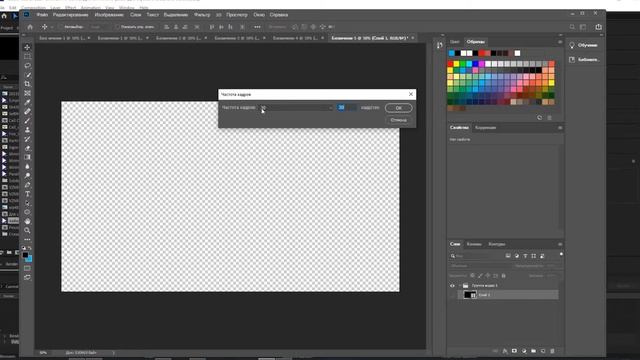
Task: Open the Swatches panel menu
Action: (x=560, y=42)
